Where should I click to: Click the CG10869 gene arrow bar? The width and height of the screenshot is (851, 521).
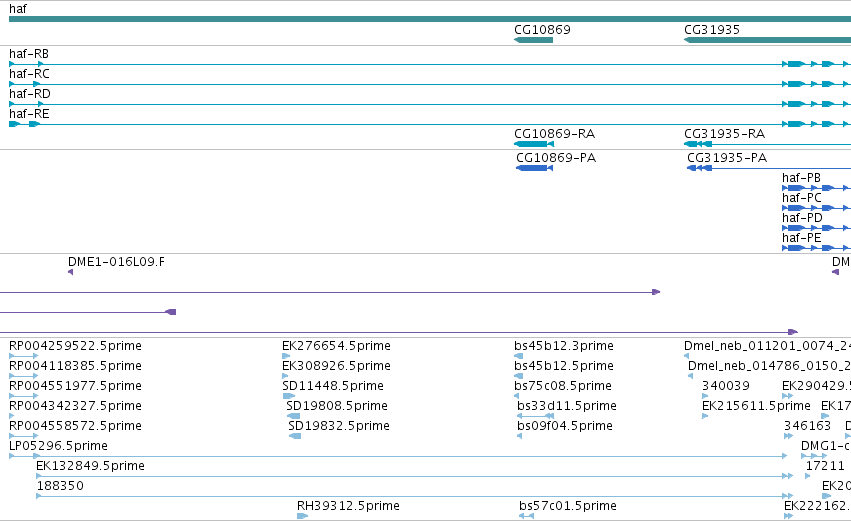click(533, 40)
